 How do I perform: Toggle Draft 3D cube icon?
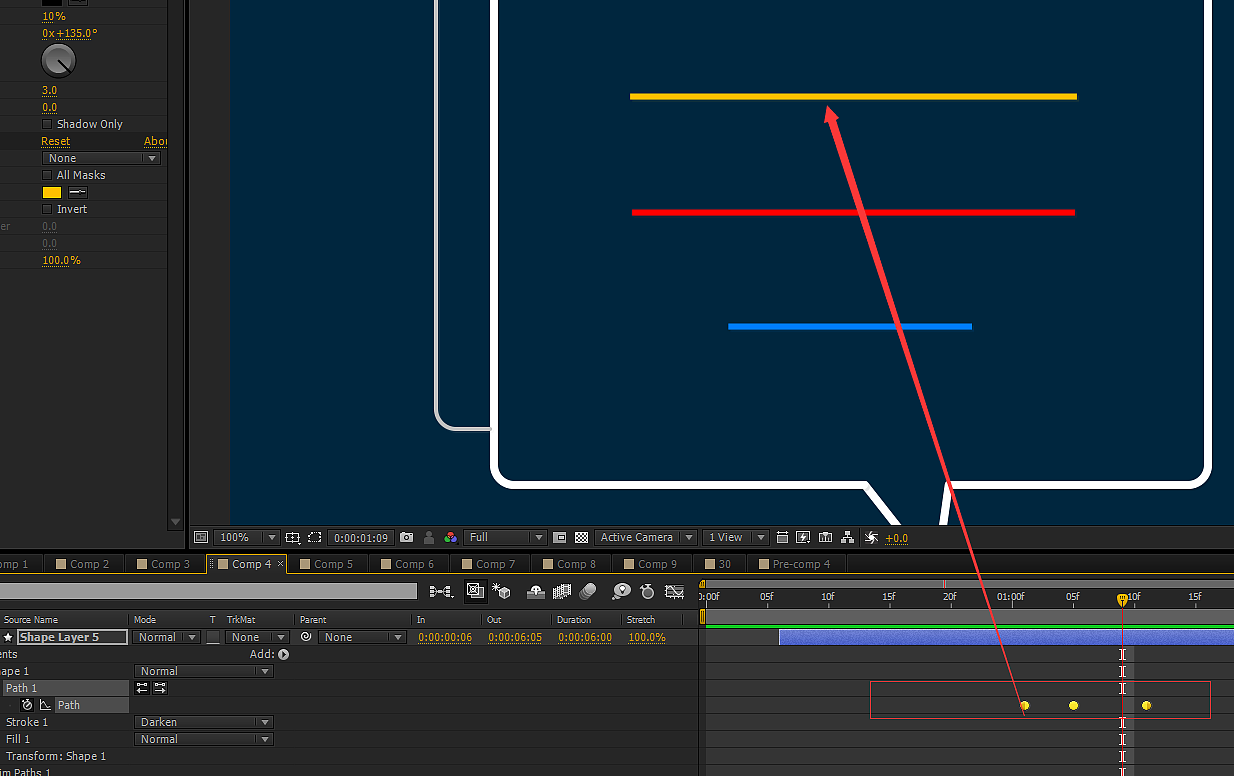[501, 591]
